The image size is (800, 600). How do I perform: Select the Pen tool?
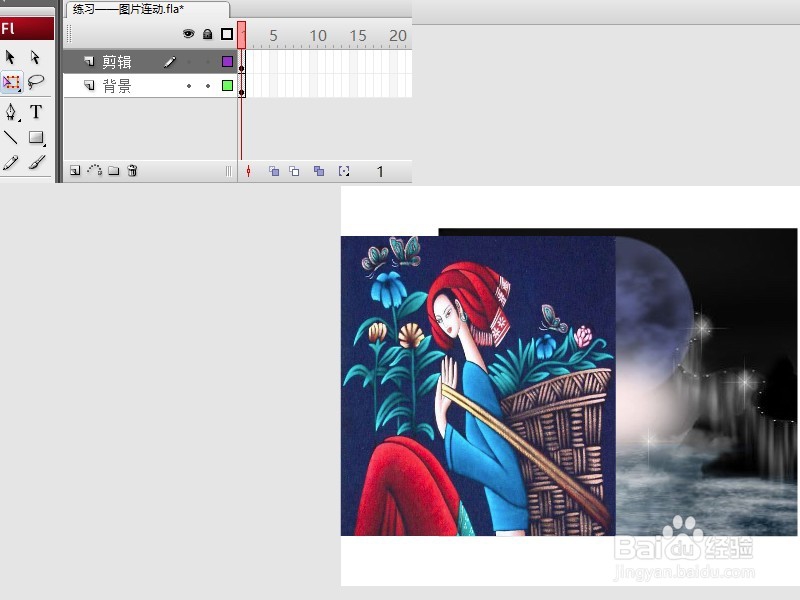(x=11, y=112)
